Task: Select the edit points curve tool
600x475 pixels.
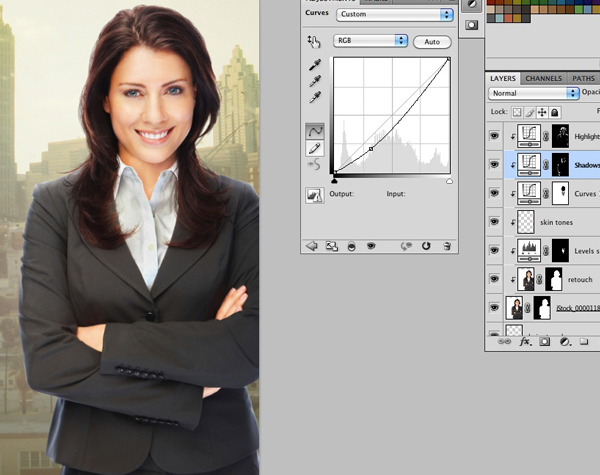Action: tap(315, 131)
